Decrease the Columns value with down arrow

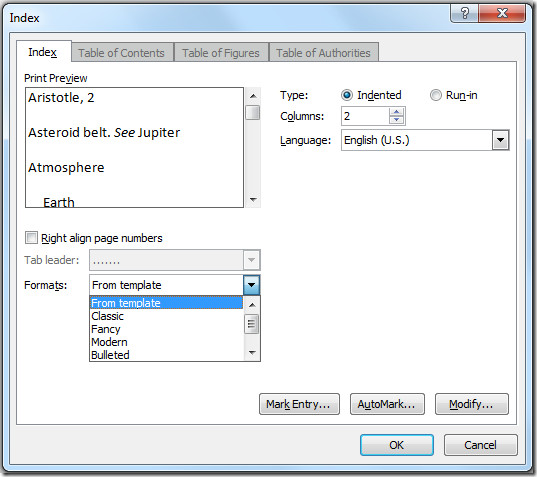pyautogui.click(x=397, y=120)
